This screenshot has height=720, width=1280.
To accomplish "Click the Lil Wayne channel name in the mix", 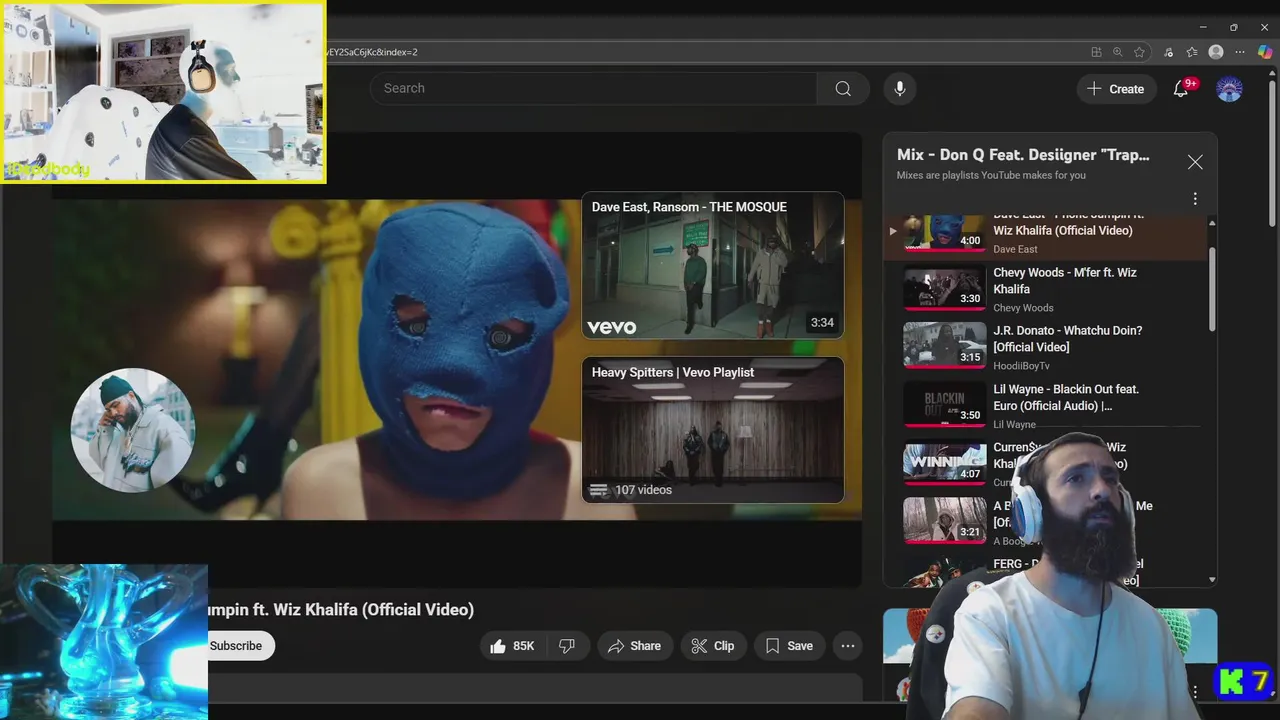I will click(x=1014, y=424).
